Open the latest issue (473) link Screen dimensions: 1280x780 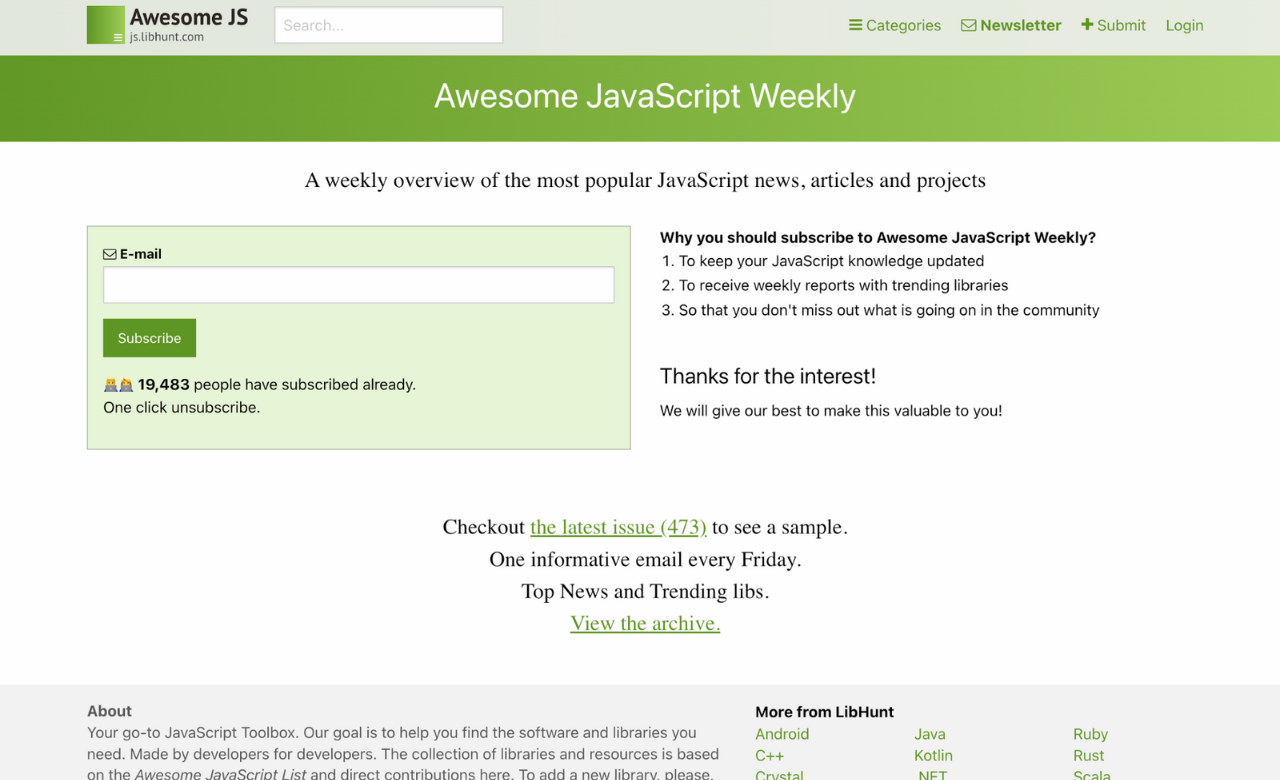pos(618,527)
